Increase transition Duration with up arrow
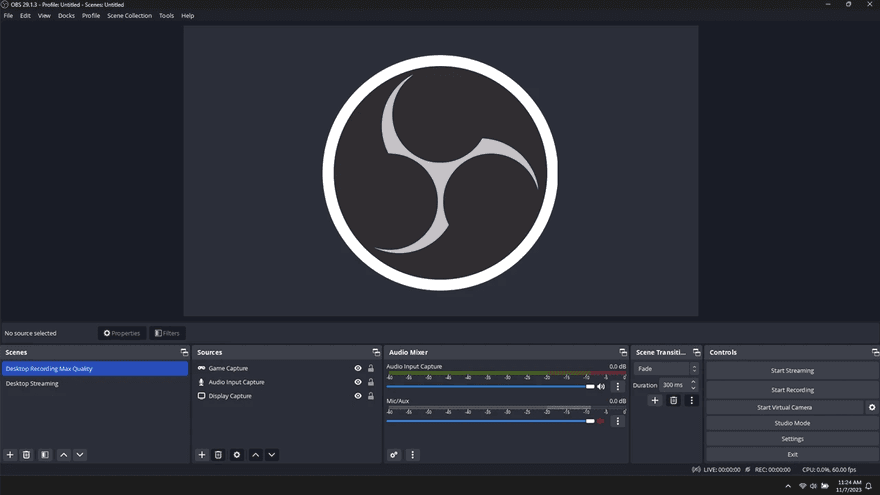This screenshot has height=495, width=880. [693, 381]
